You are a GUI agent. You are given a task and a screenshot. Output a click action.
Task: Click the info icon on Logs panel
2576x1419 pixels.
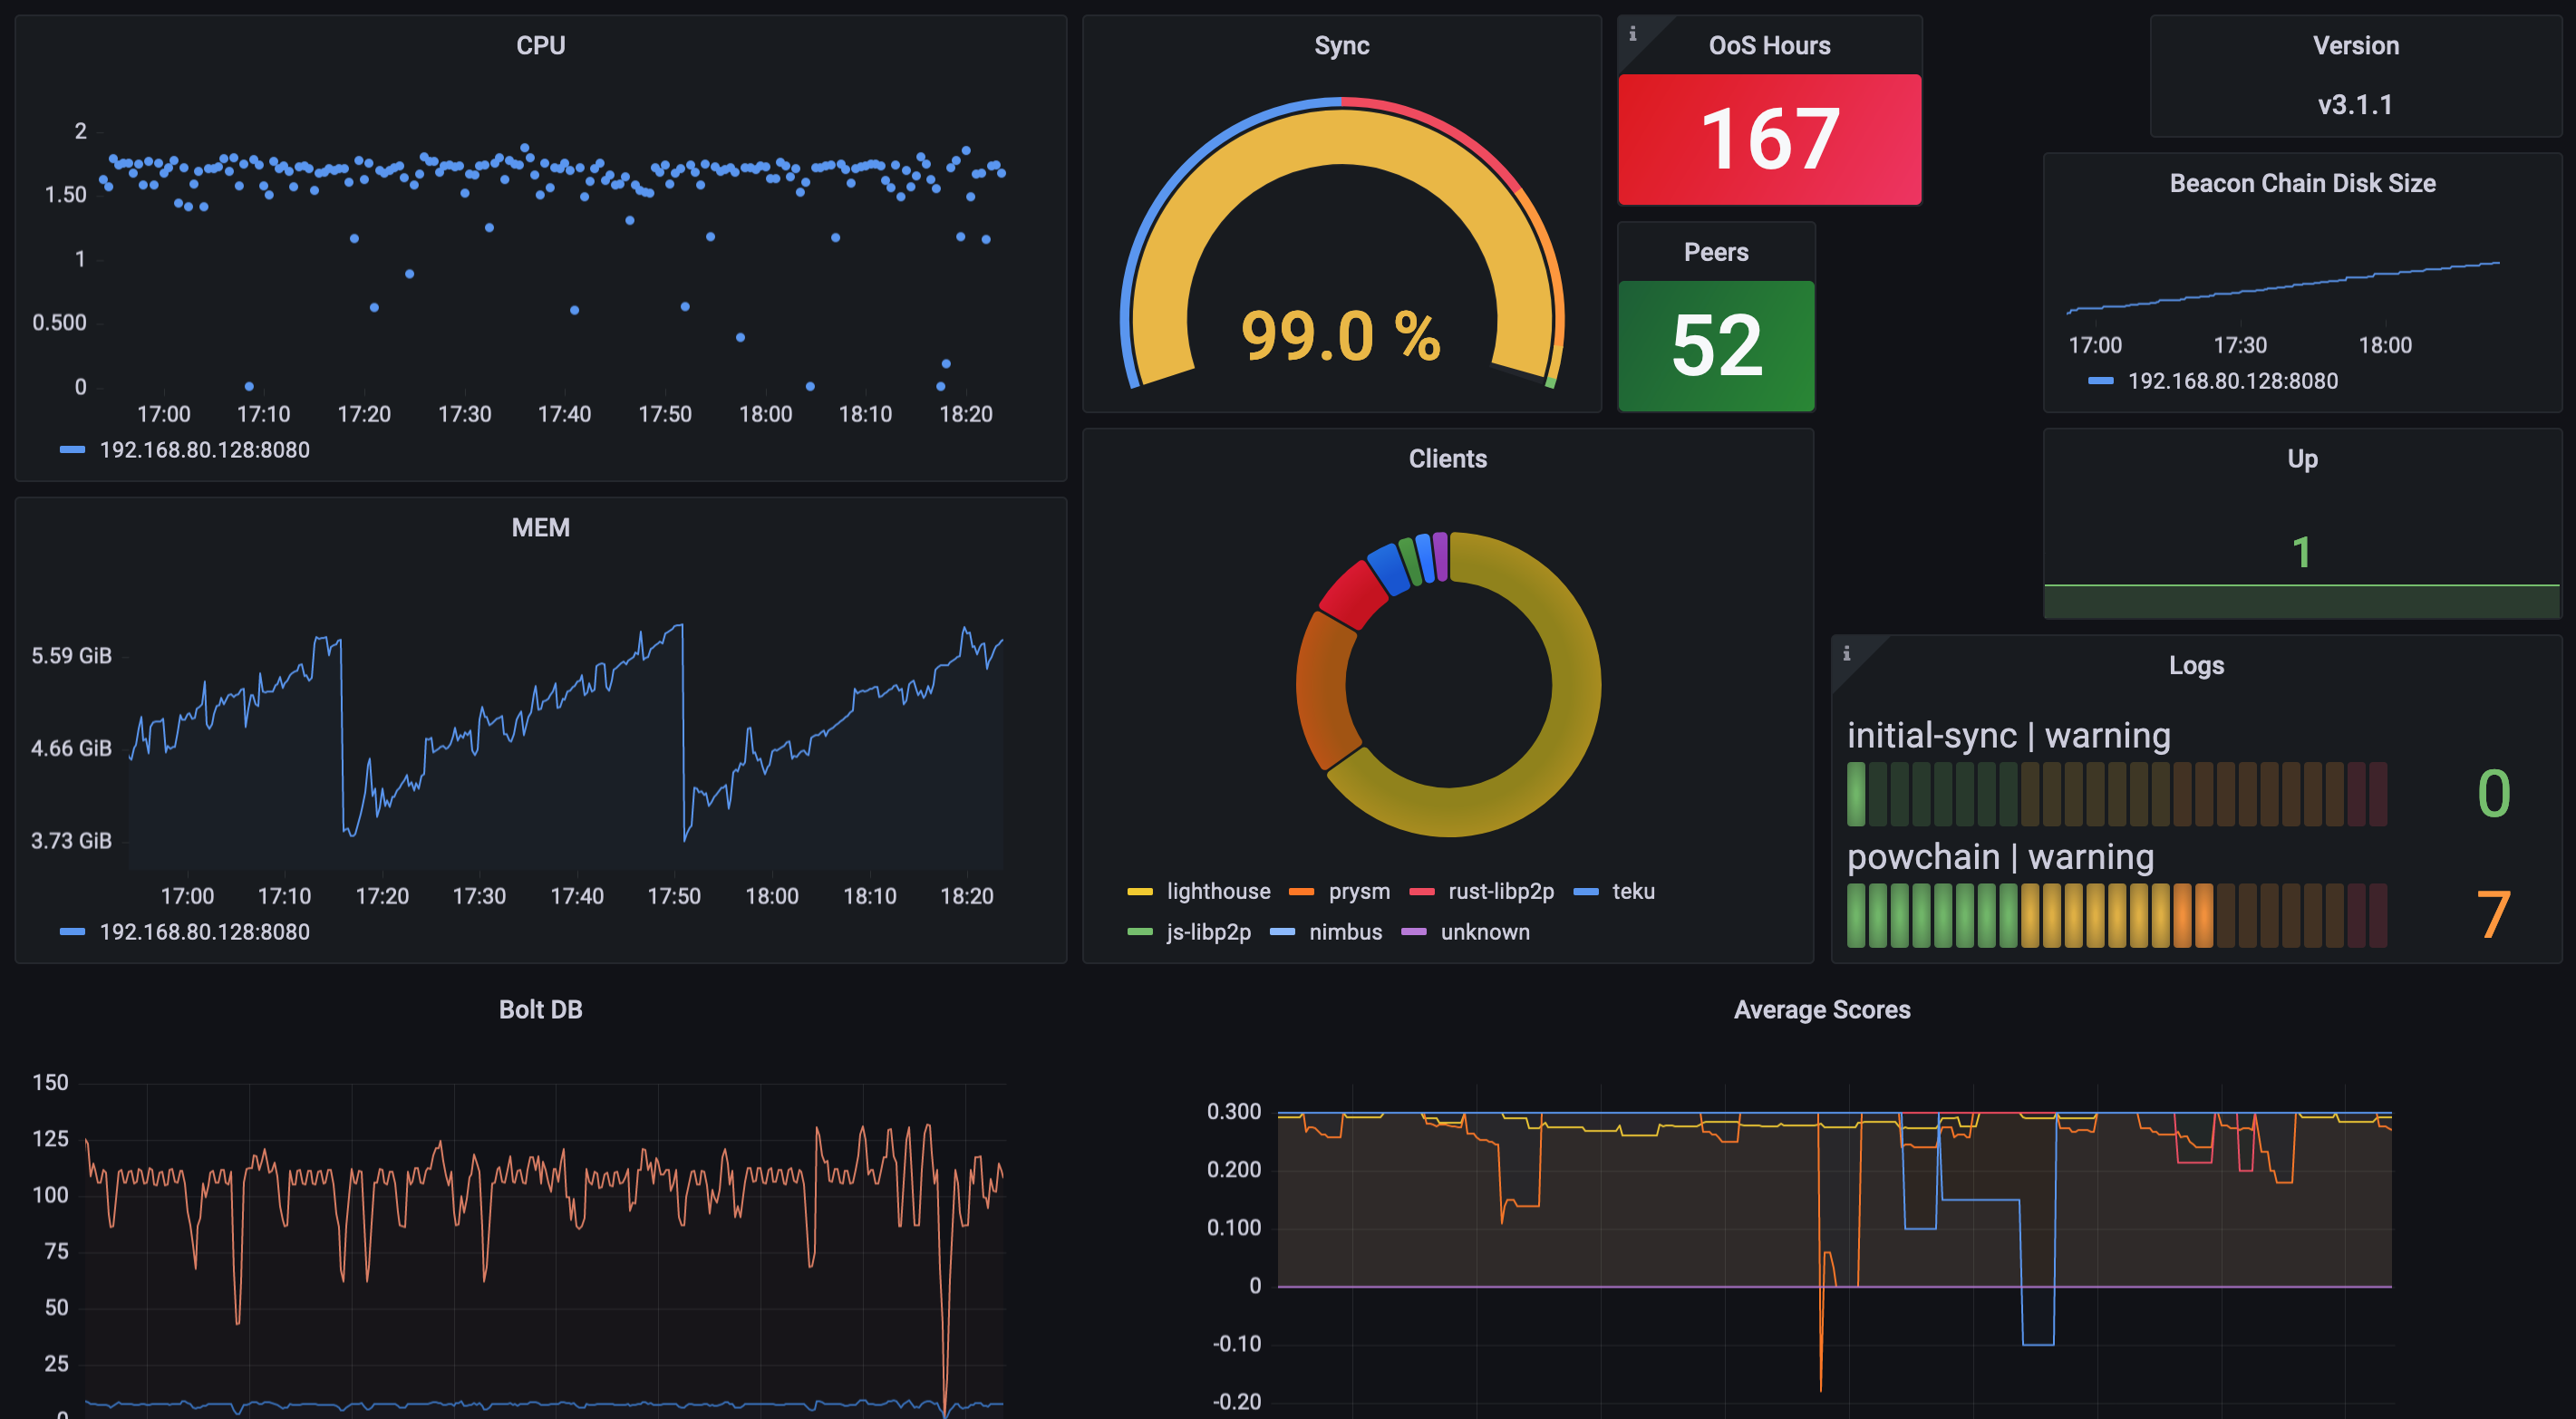click(1846, 653)
